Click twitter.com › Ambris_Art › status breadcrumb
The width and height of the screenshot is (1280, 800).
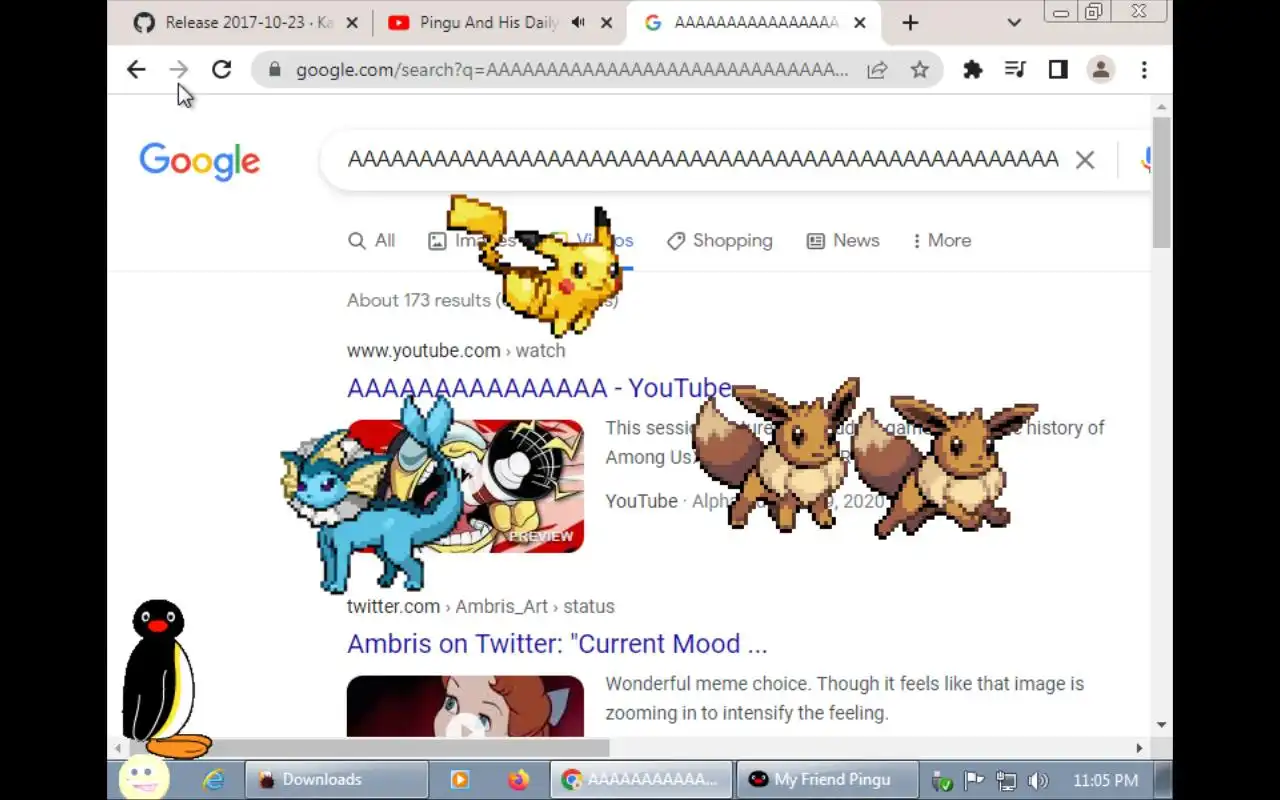[x=480, y=607]
